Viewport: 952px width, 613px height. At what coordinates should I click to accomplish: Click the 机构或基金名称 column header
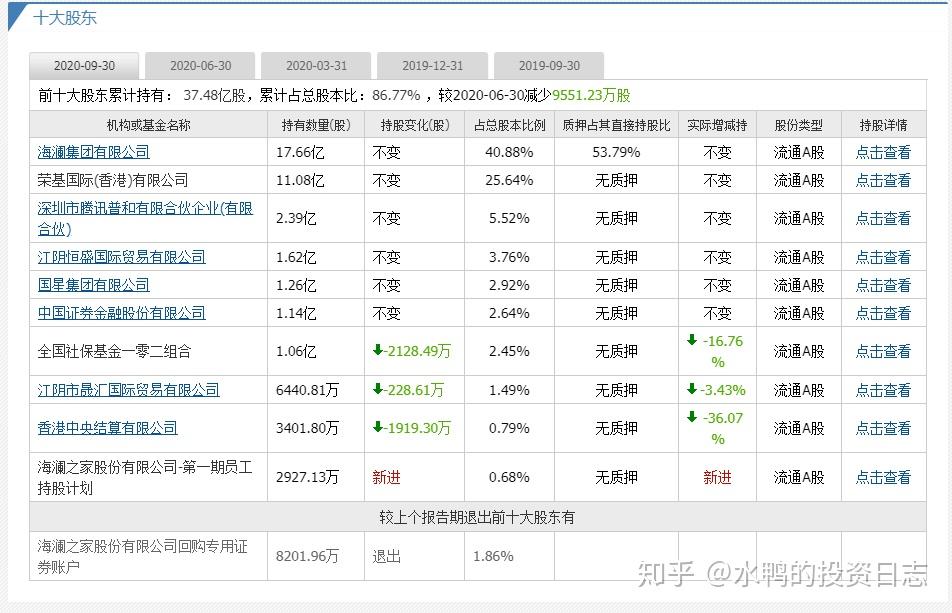click(x=149, y=125)
